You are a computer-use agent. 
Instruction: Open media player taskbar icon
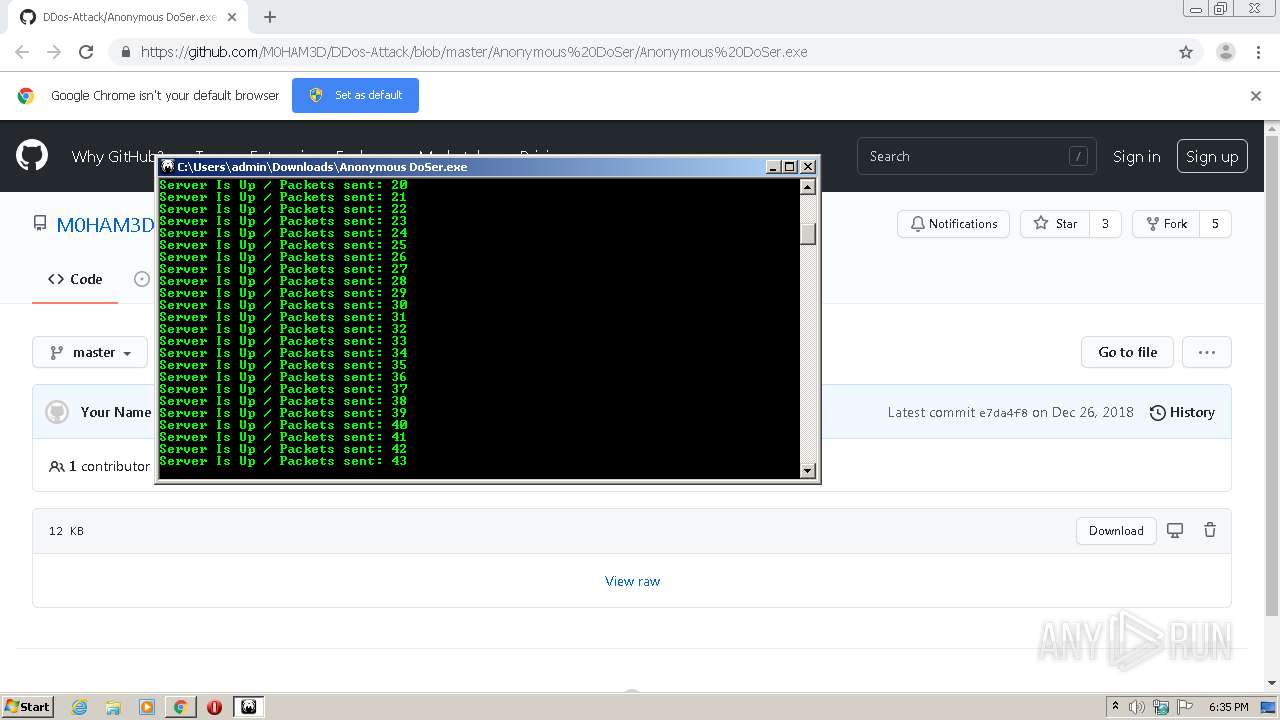[x=147, y=707]
